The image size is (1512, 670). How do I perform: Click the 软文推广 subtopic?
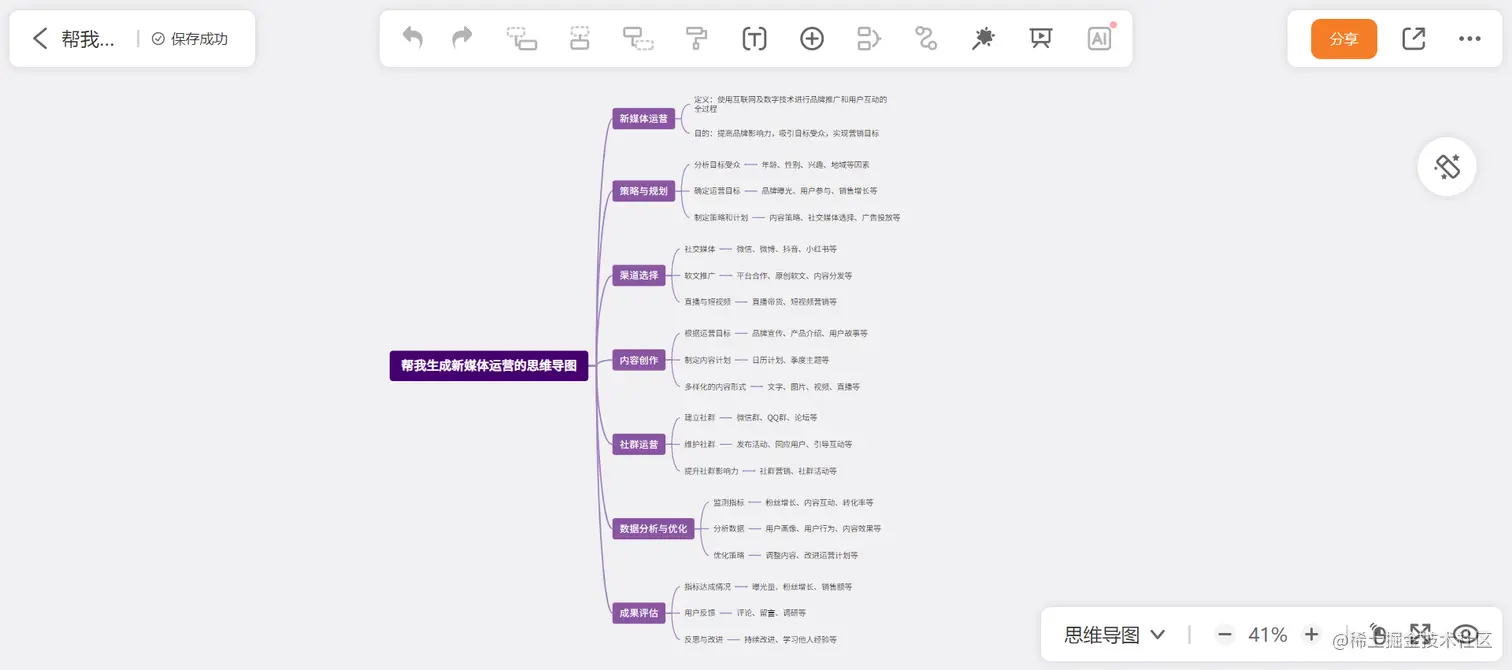point(700,275)
